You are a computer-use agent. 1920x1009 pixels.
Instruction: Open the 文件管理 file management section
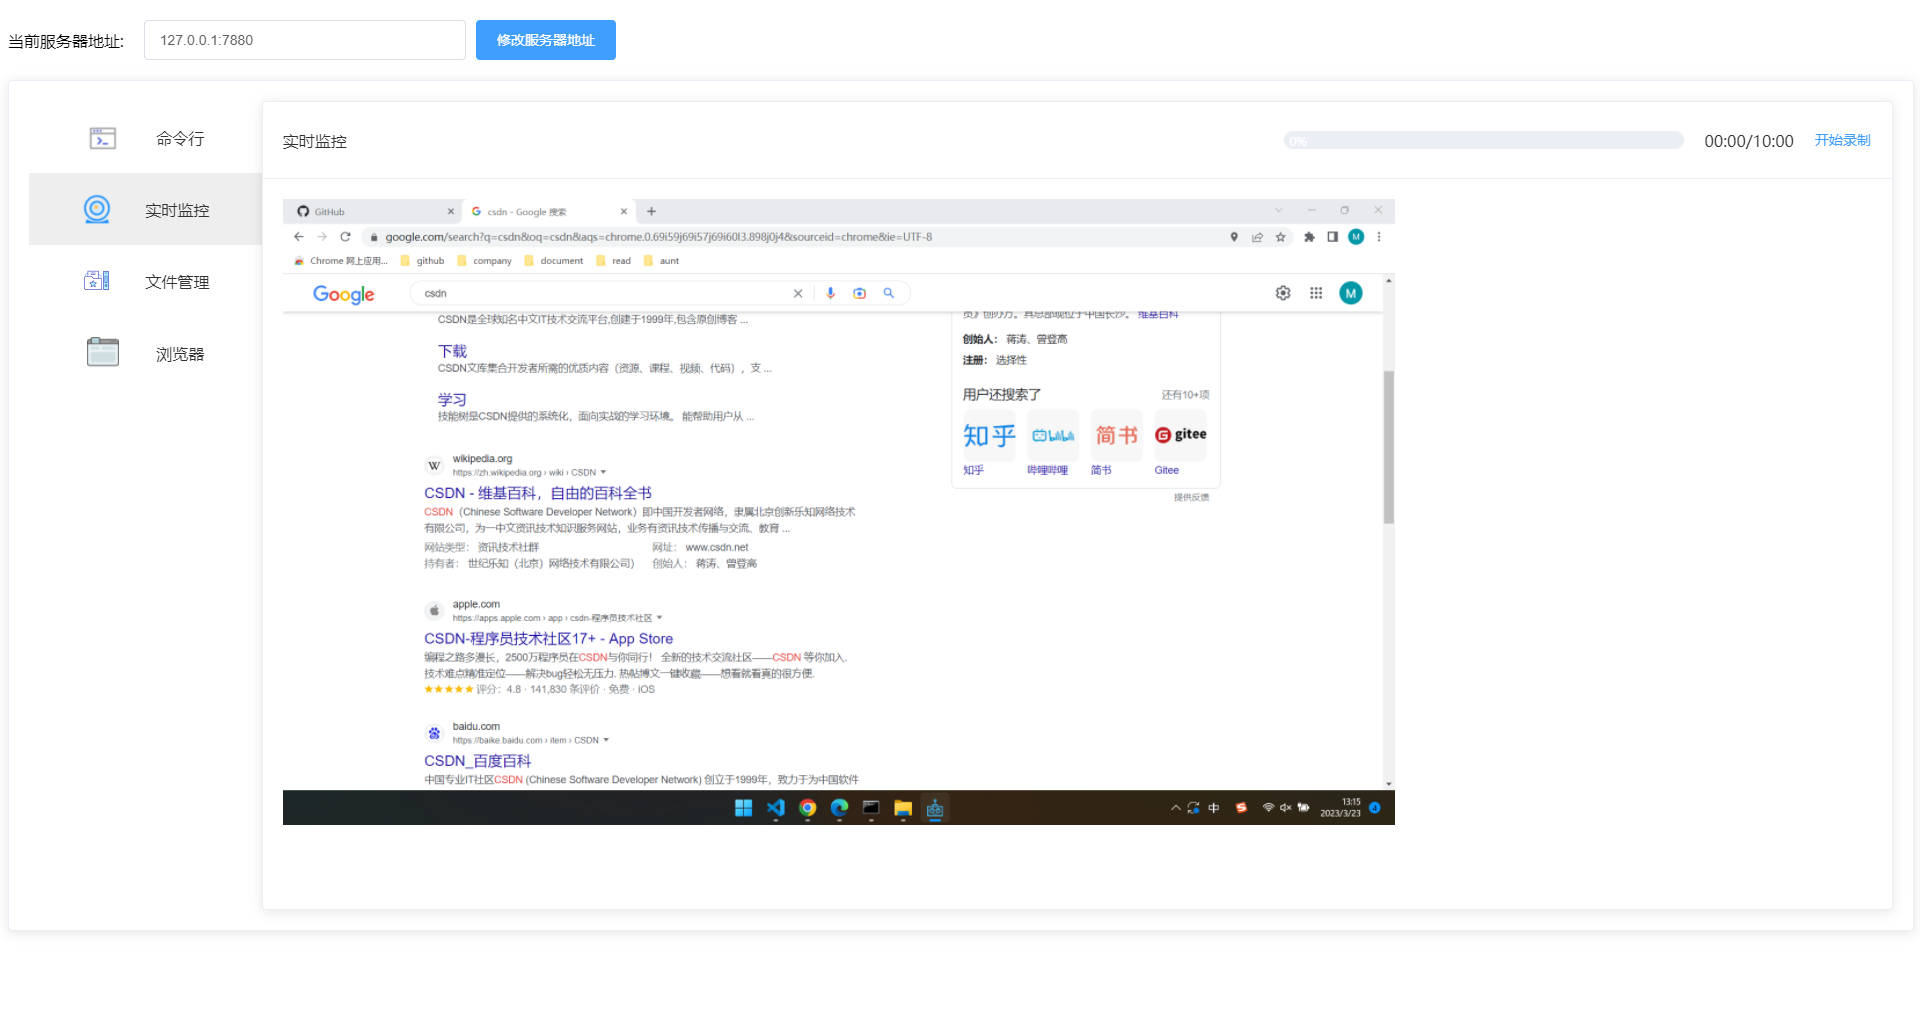pyautogui.click(x=145, y=281)
